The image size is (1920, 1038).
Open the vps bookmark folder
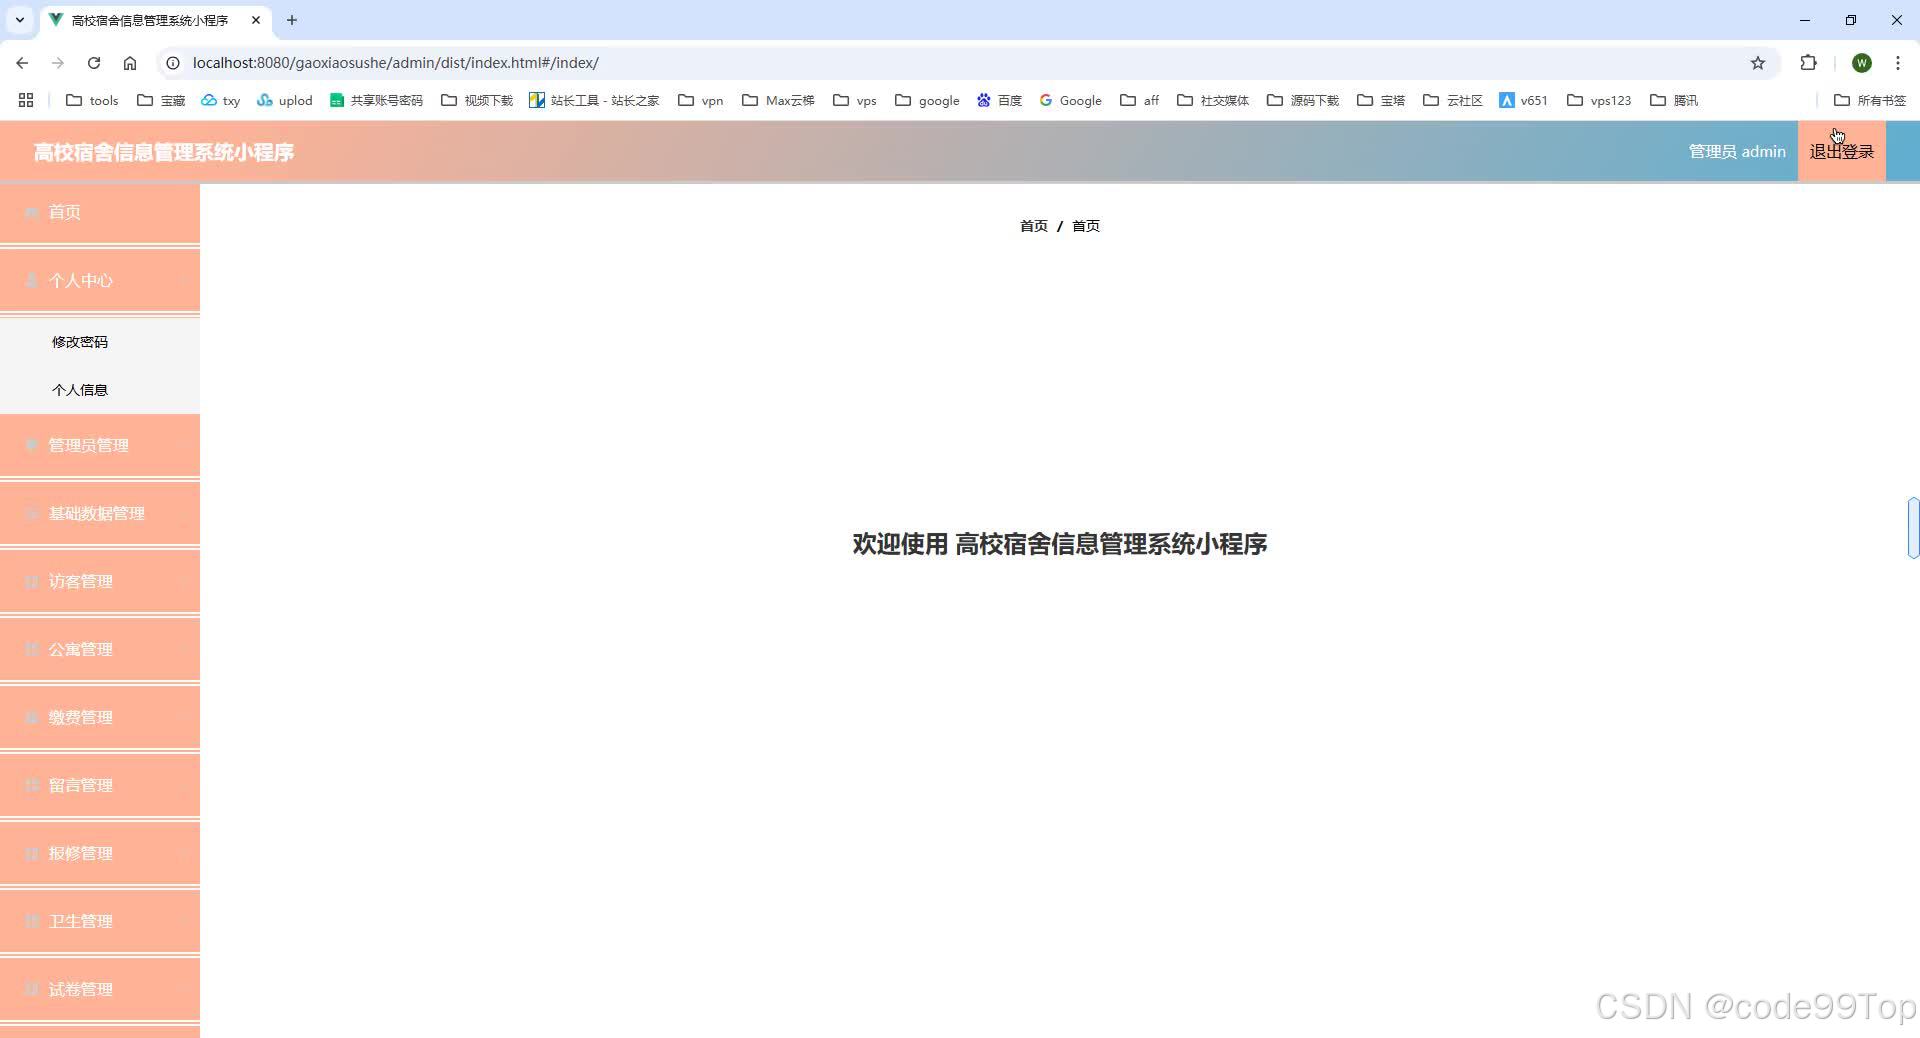(x=855, y=100)
